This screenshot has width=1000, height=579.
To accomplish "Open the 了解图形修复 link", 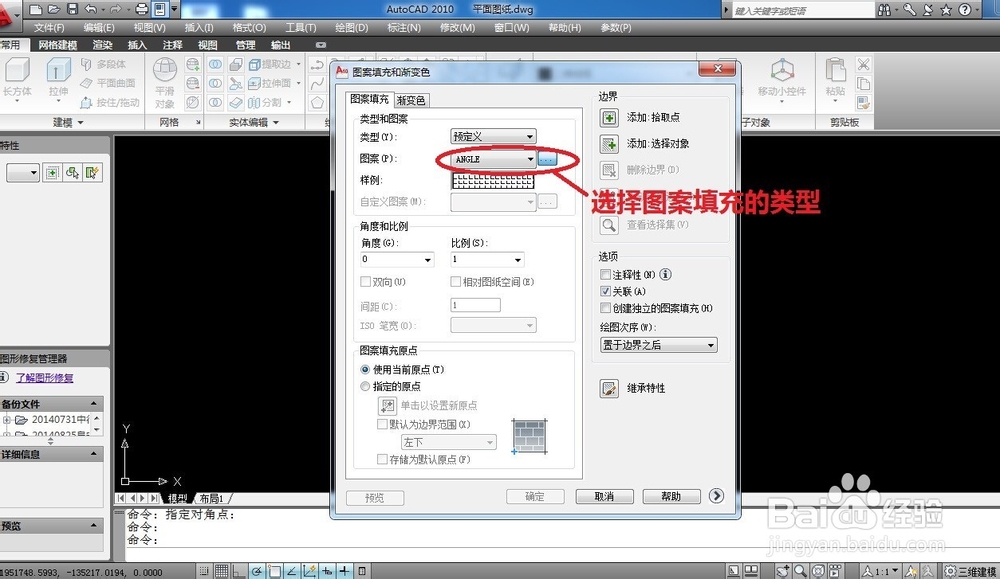I will 45,377.
